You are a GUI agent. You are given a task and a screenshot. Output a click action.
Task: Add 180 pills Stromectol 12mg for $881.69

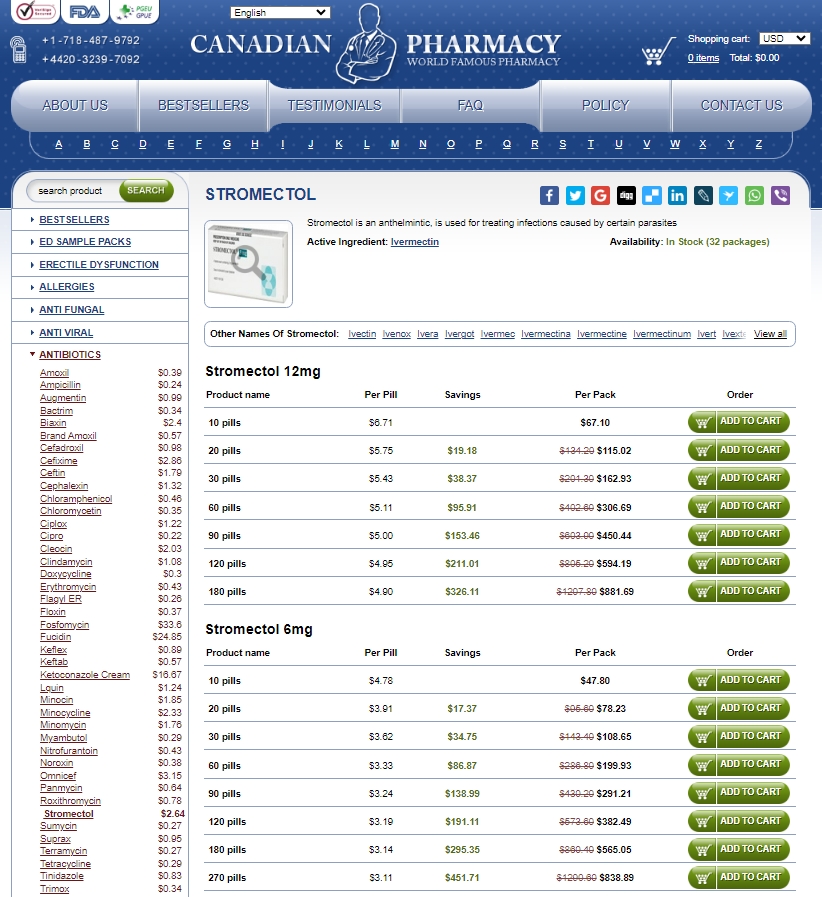coord(738,591)
